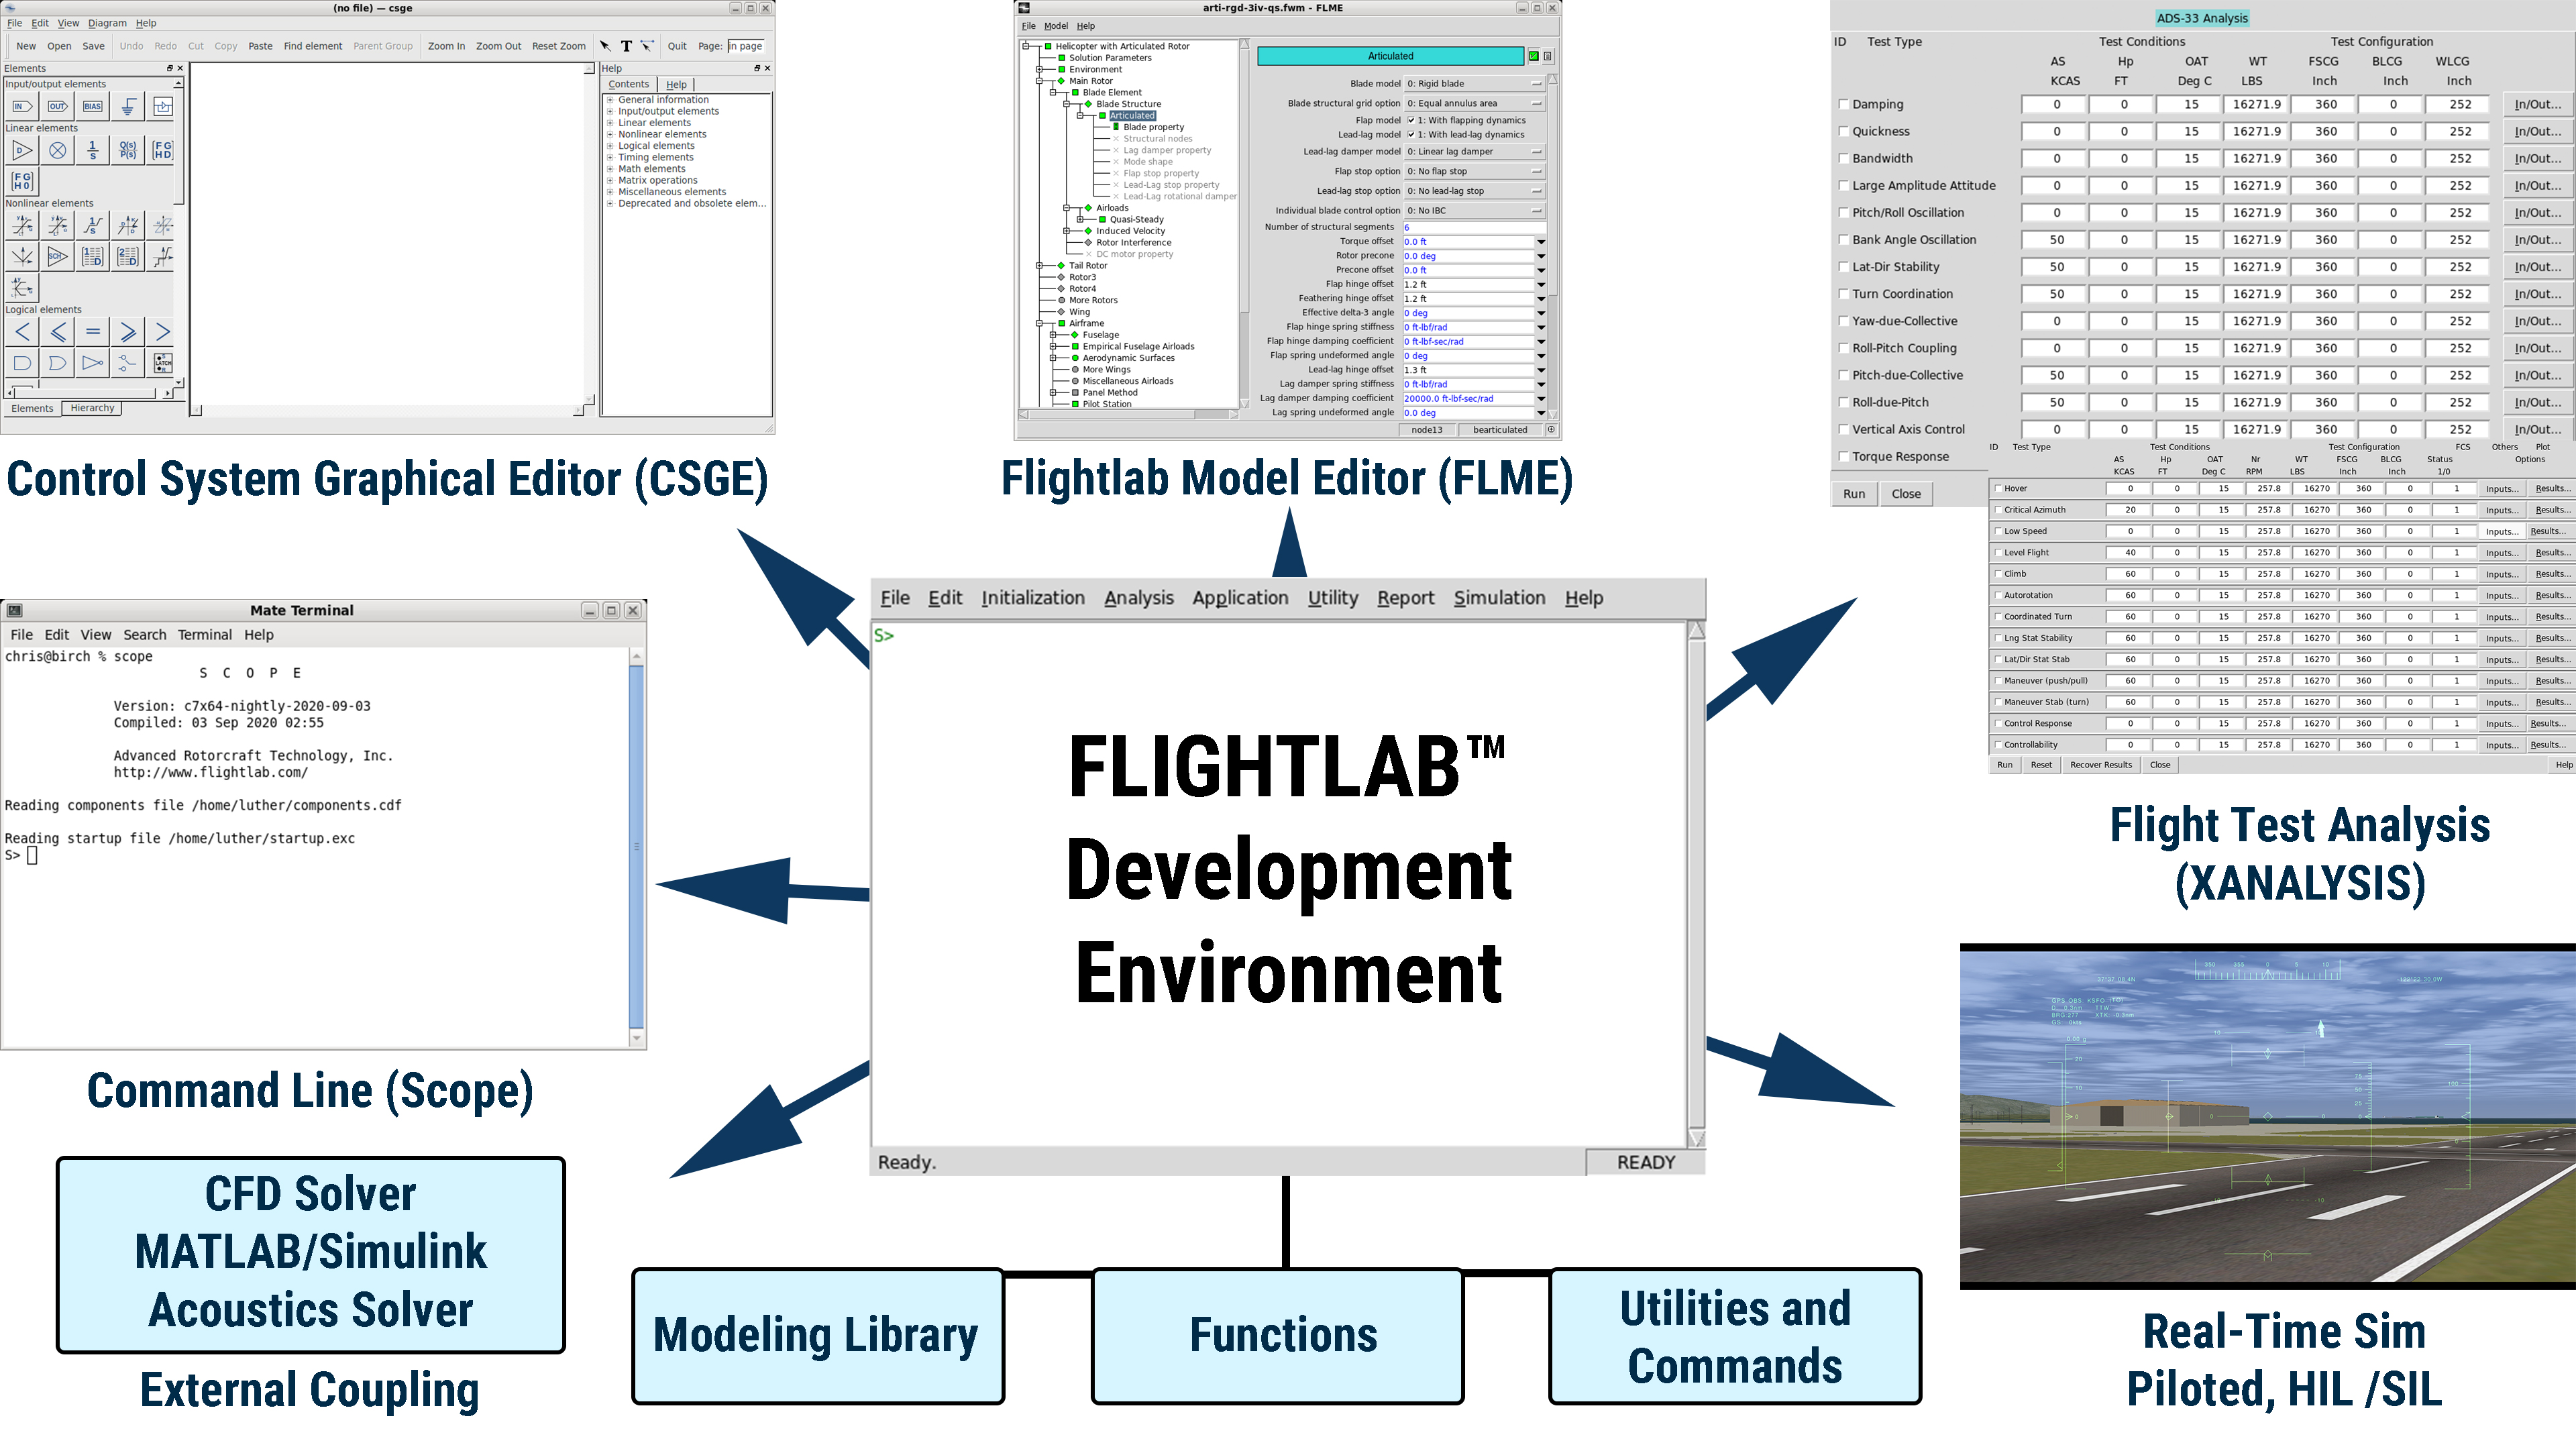Open the Search menu in Mate Terminal

coord(144,635)
